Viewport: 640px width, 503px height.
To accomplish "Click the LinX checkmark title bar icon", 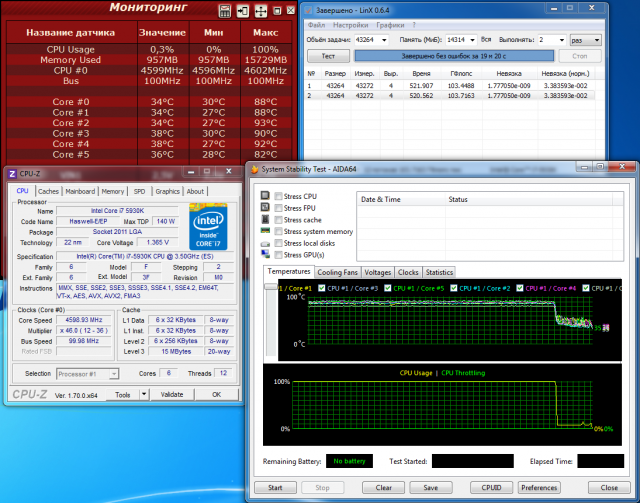I will coord(308,10).
